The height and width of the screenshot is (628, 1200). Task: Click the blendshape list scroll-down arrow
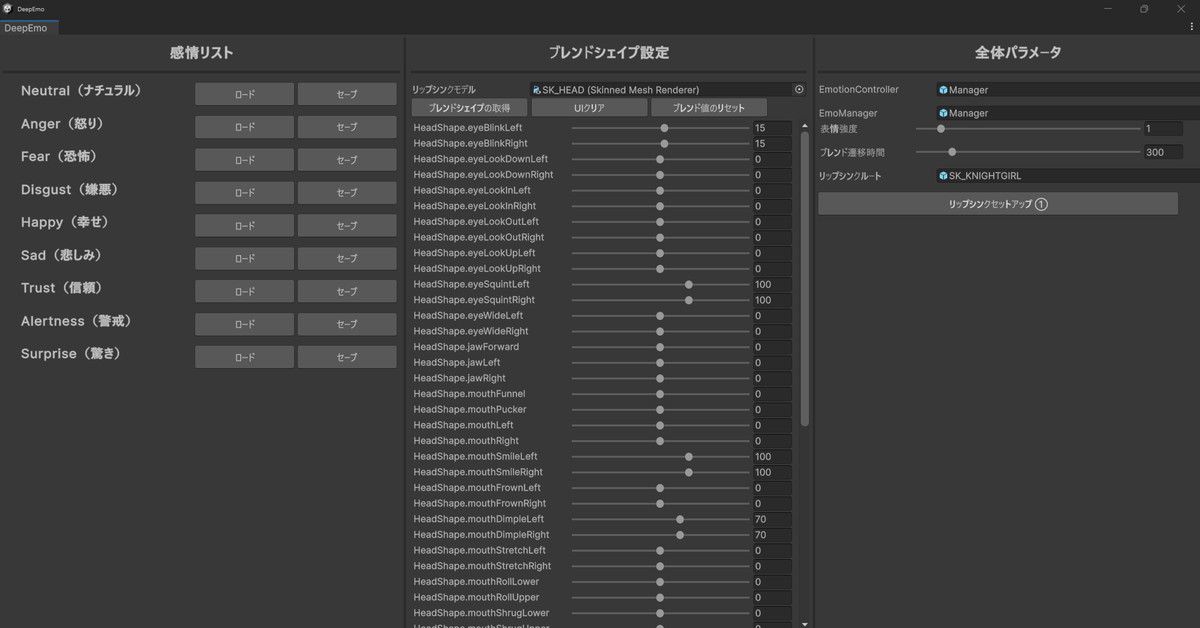[x=805, y=623]
